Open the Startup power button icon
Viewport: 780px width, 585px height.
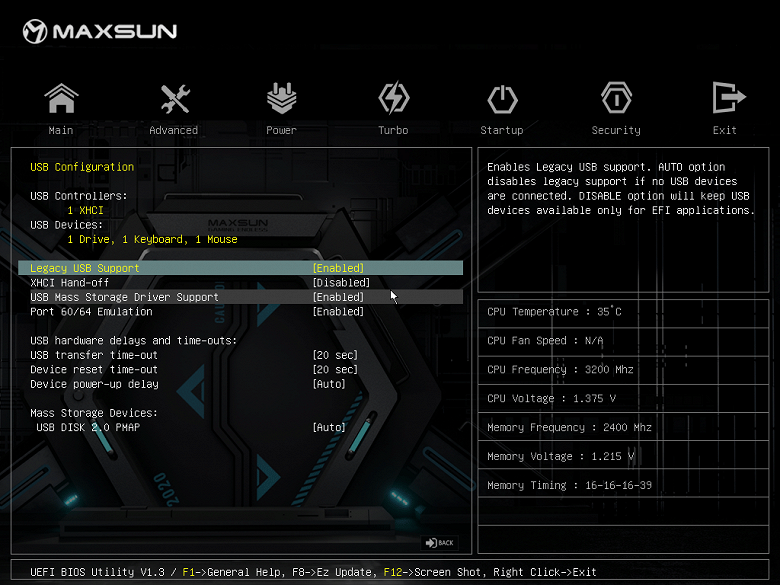click(502, 99)
